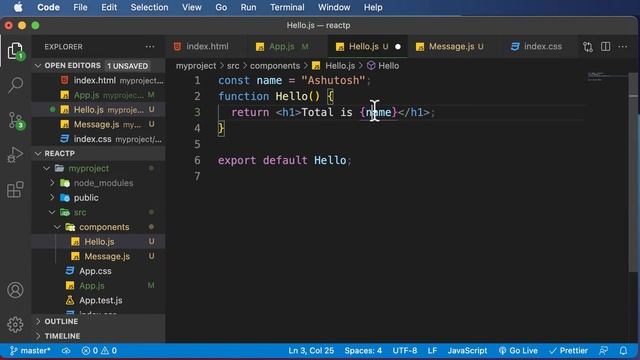Open the Apple menu
This screenshot has width=640, height=360.
pyautogui.click(x=19, y=7)
